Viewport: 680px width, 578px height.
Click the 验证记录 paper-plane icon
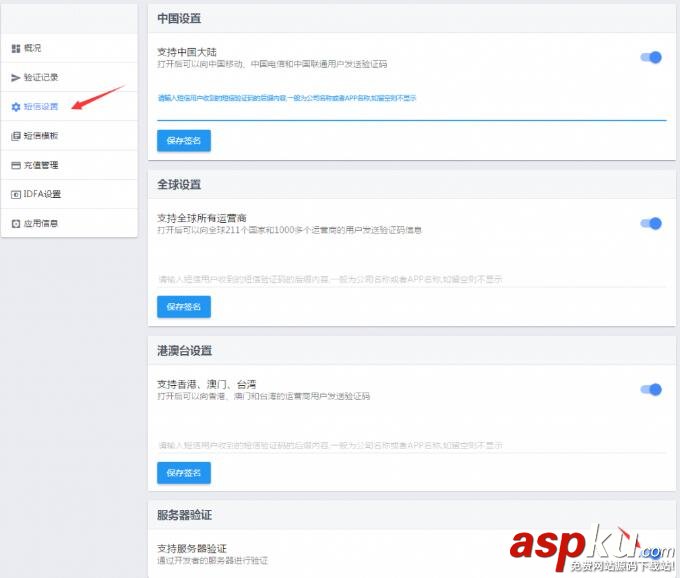tap(16, 78)
